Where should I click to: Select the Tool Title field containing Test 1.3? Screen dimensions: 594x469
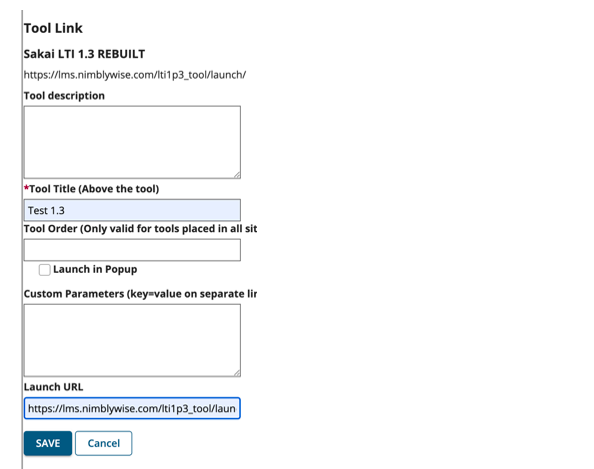coord(132,210)
